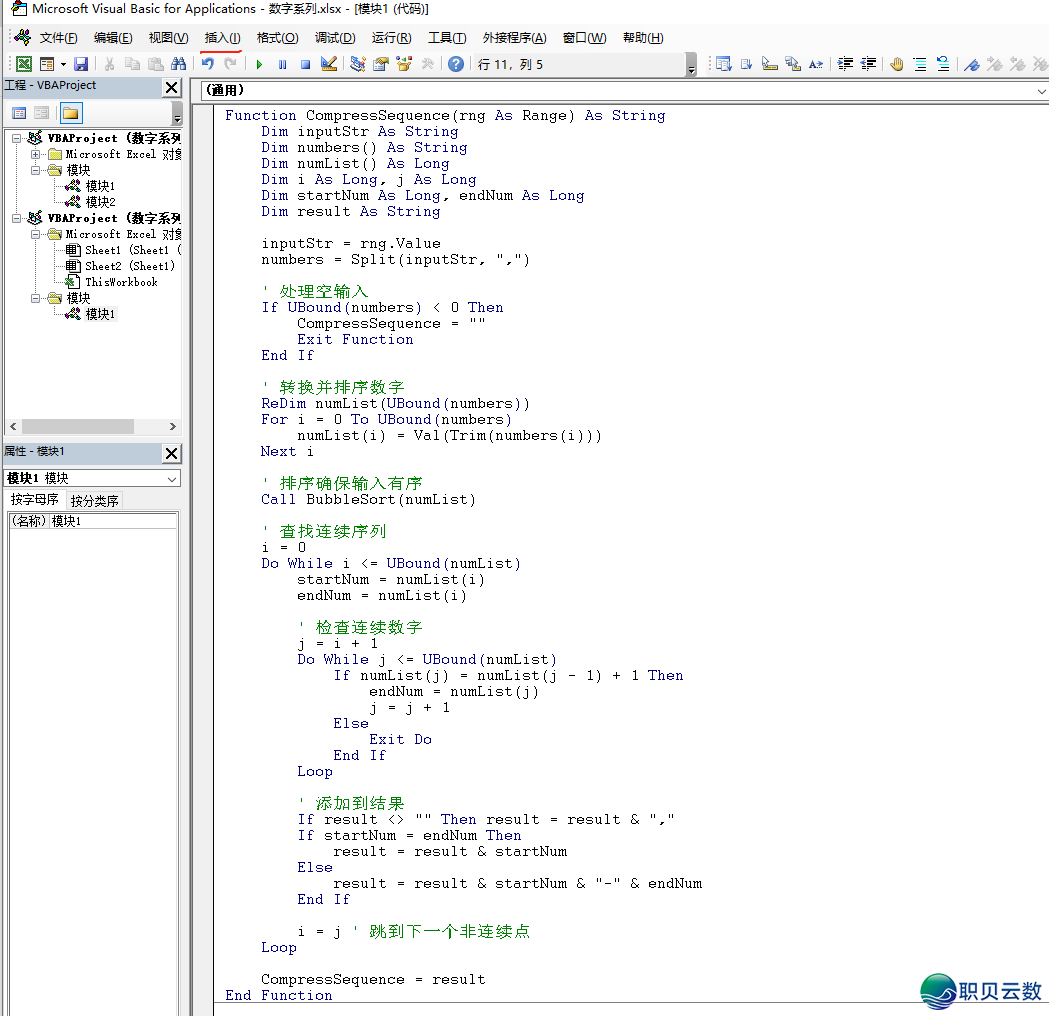The image size is (1049, 1016).
Task: Open the 插入(I) menu
Action: [222, 38]
